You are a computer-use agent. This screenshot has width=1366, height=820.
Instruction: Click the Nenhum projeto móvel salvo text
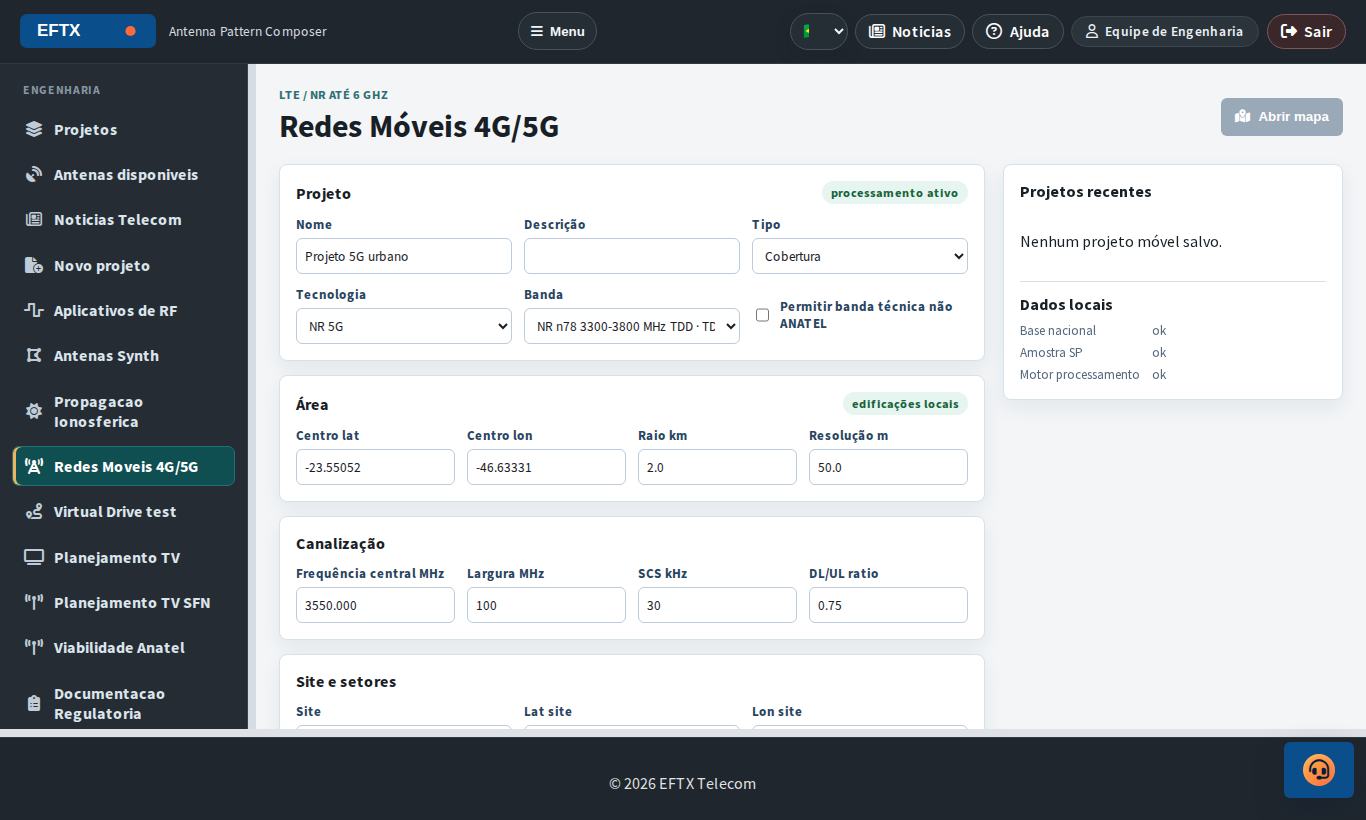(1121, 241)
